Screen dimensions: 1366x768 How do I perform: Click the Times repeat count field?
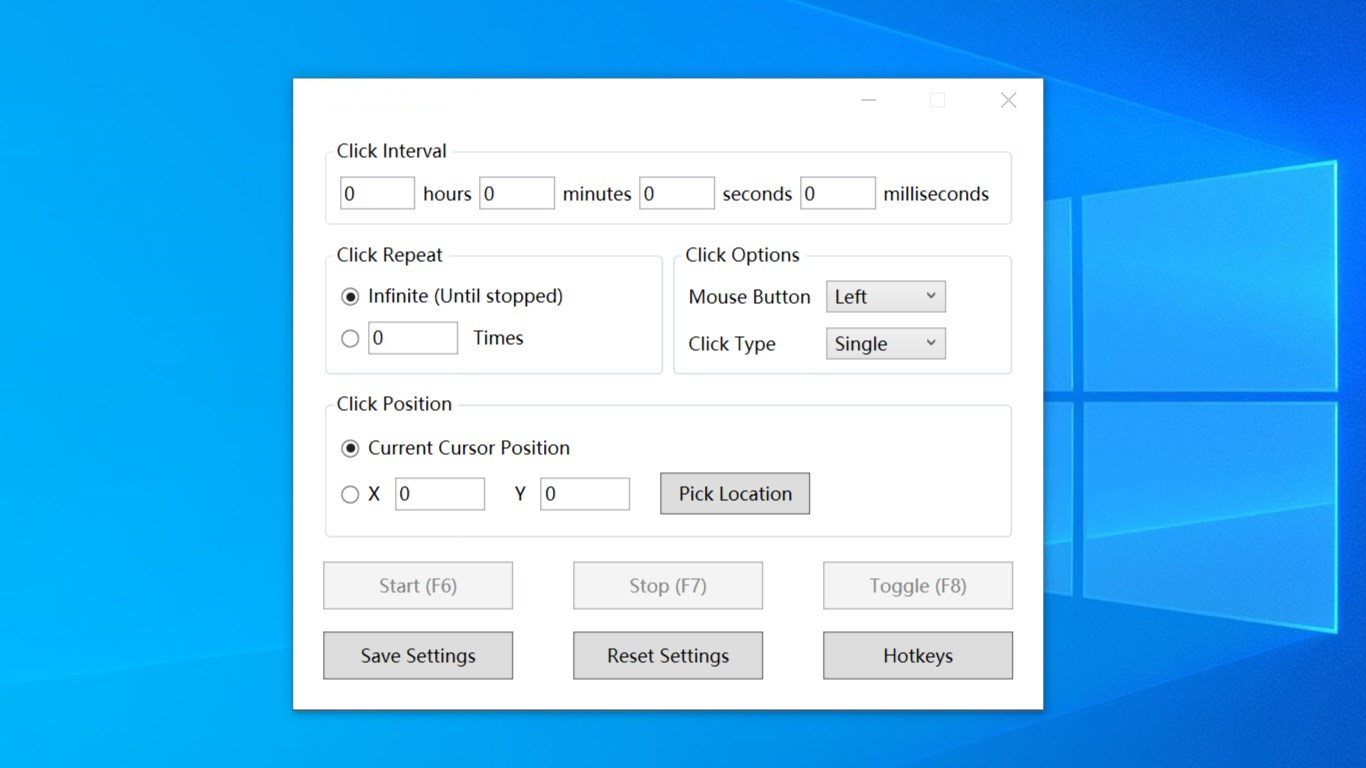(413, 338)
